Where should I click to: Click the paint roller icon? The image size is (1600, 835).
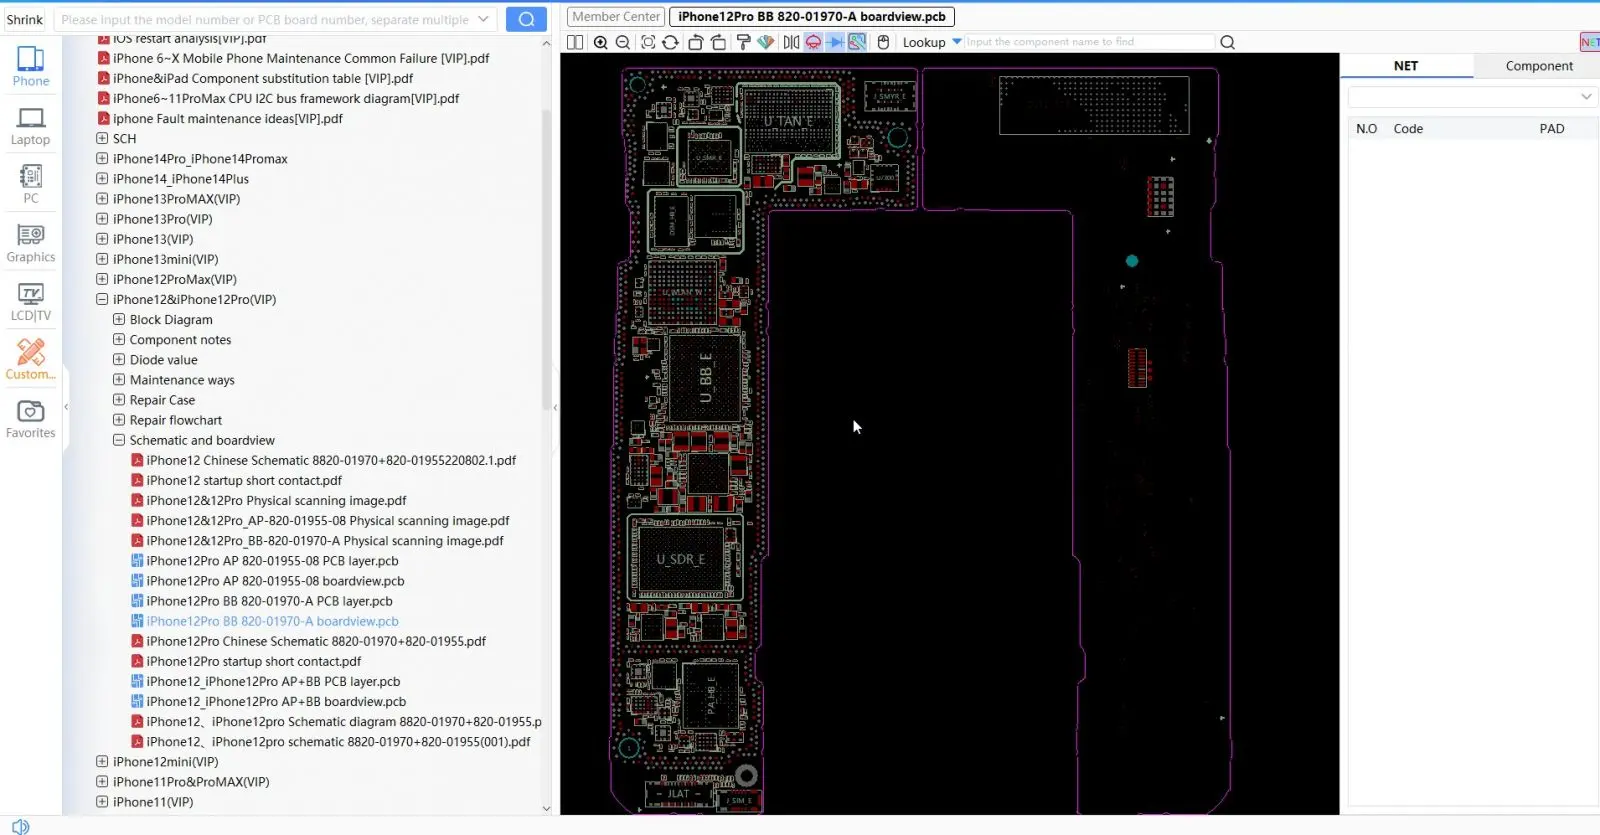pyautogui.click(x=743, y=42)
